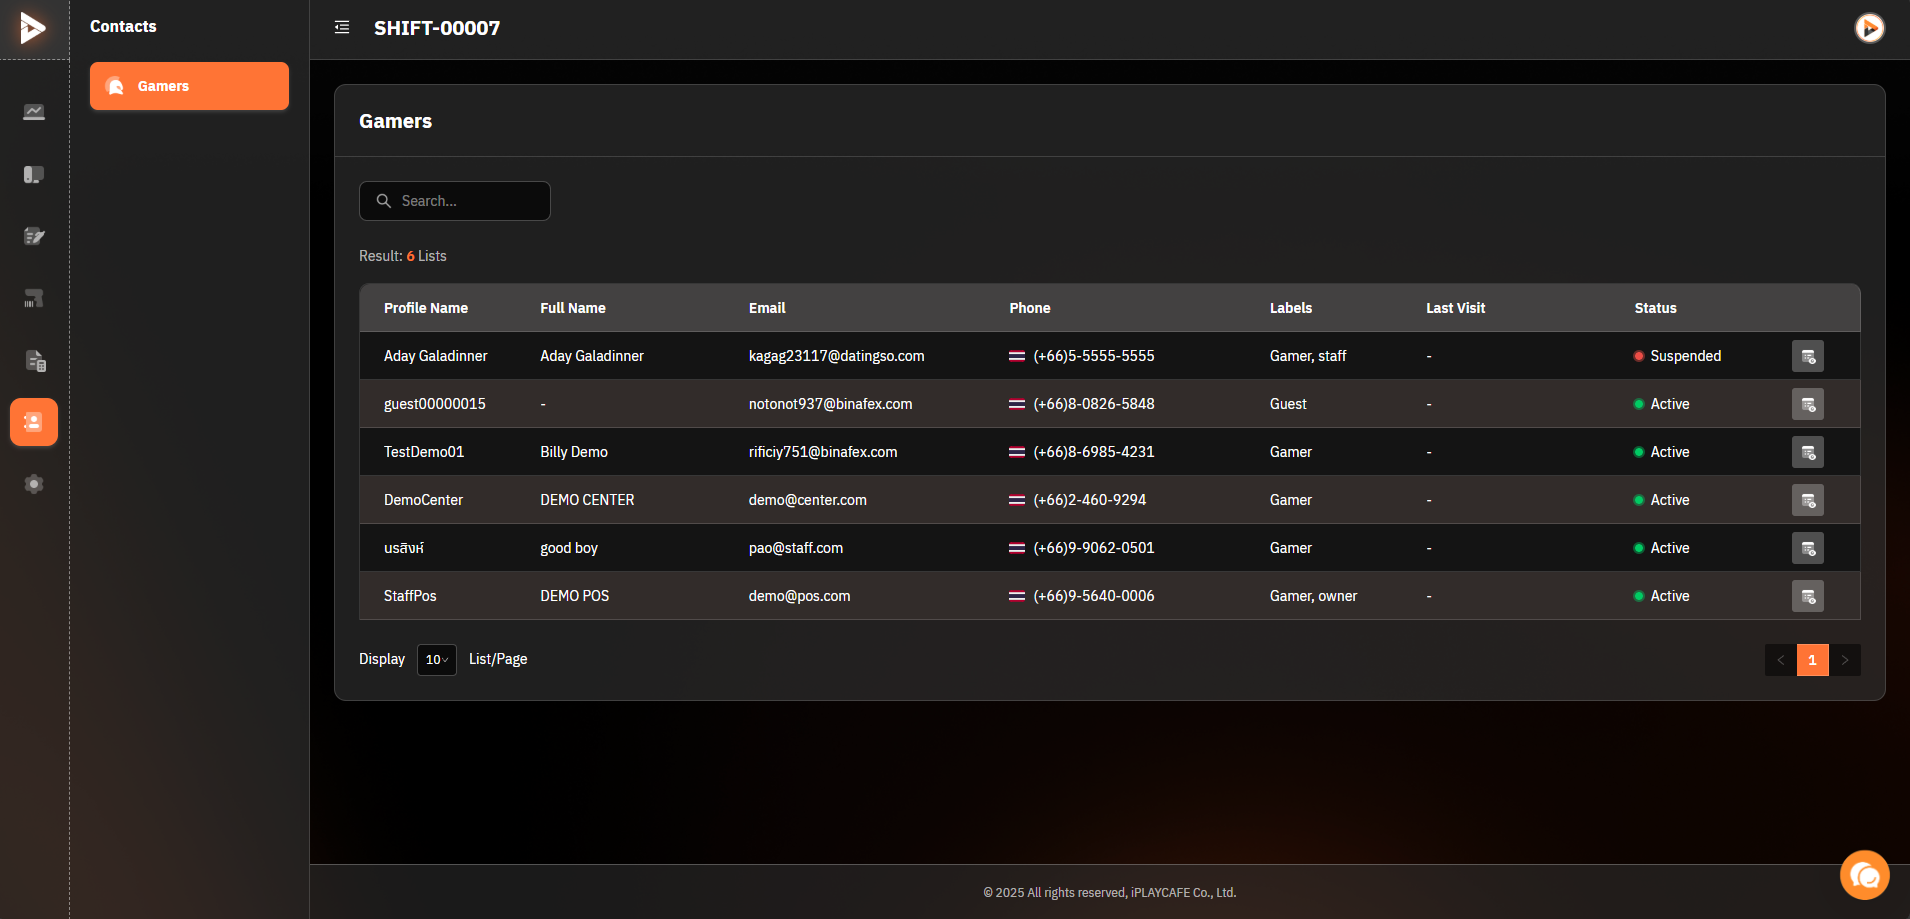Screen dimensions: 1910x919
Task: Click the Guest label cell
Action: [x=1288, y=404]
